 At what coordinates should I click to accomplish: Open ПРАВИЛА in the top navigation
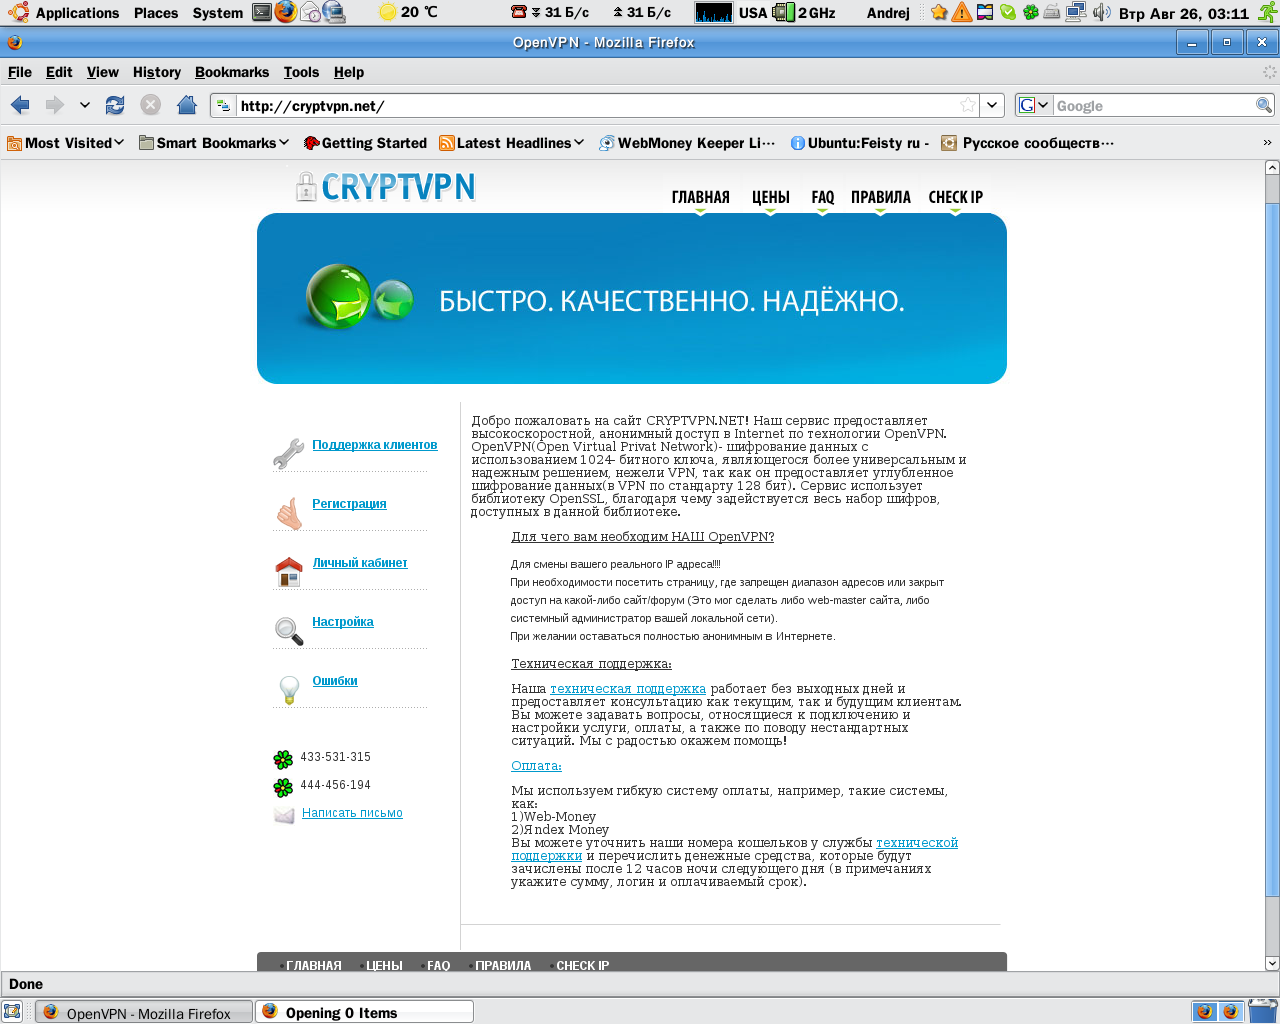[881, 197]
